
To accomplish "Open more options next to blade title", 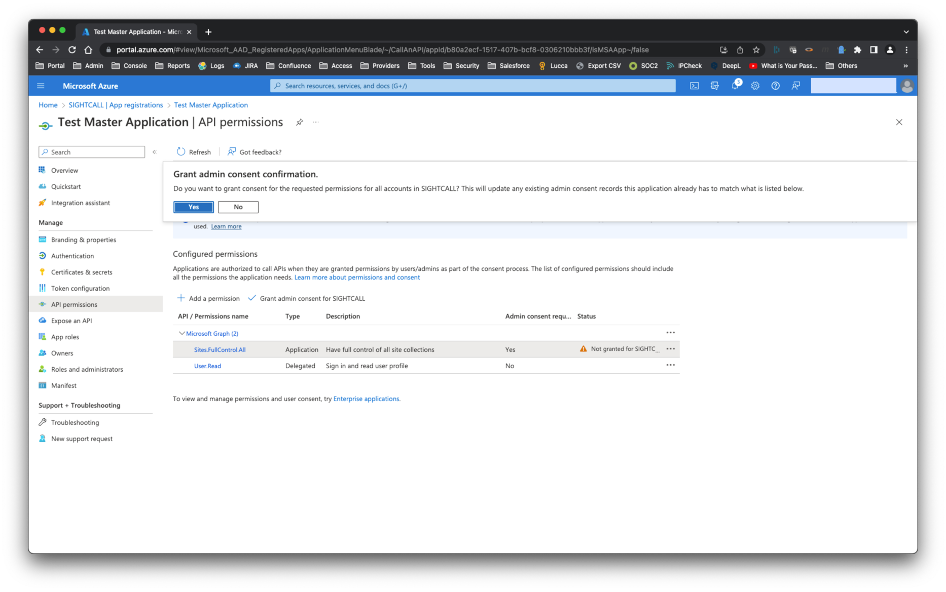I will pos(315,122).
